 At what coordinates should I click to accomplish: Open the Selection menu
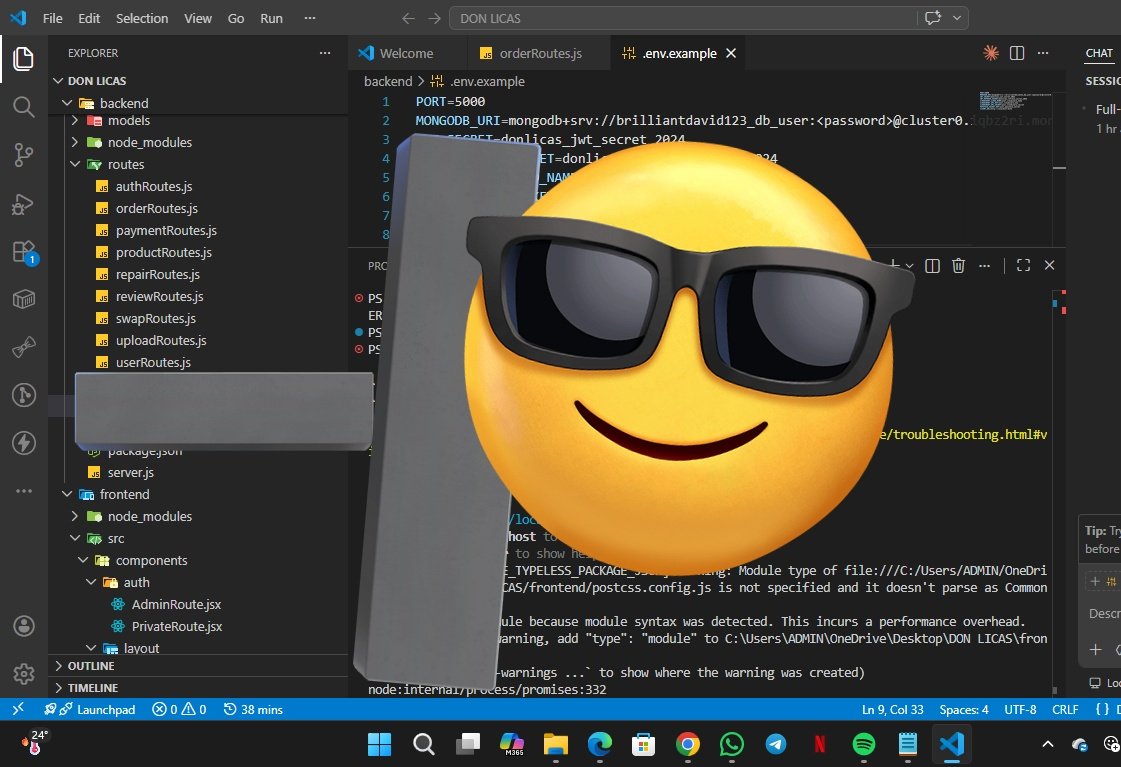pos(142,18)
